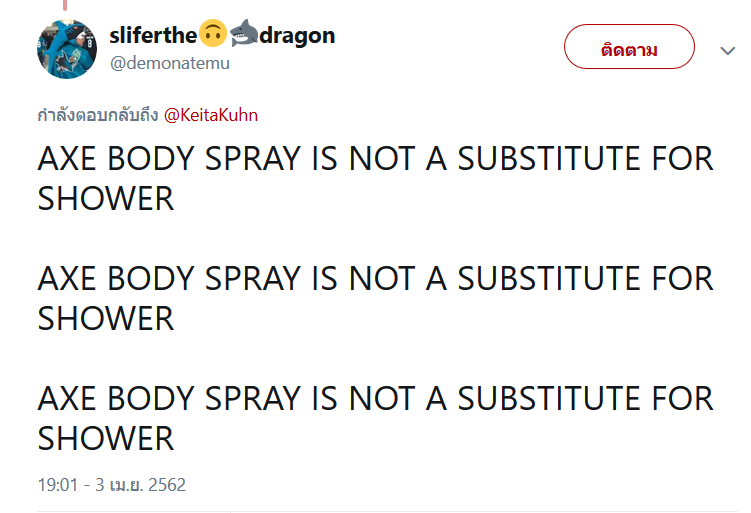Click the last SHOWER word in the tweet

(106, 439)
